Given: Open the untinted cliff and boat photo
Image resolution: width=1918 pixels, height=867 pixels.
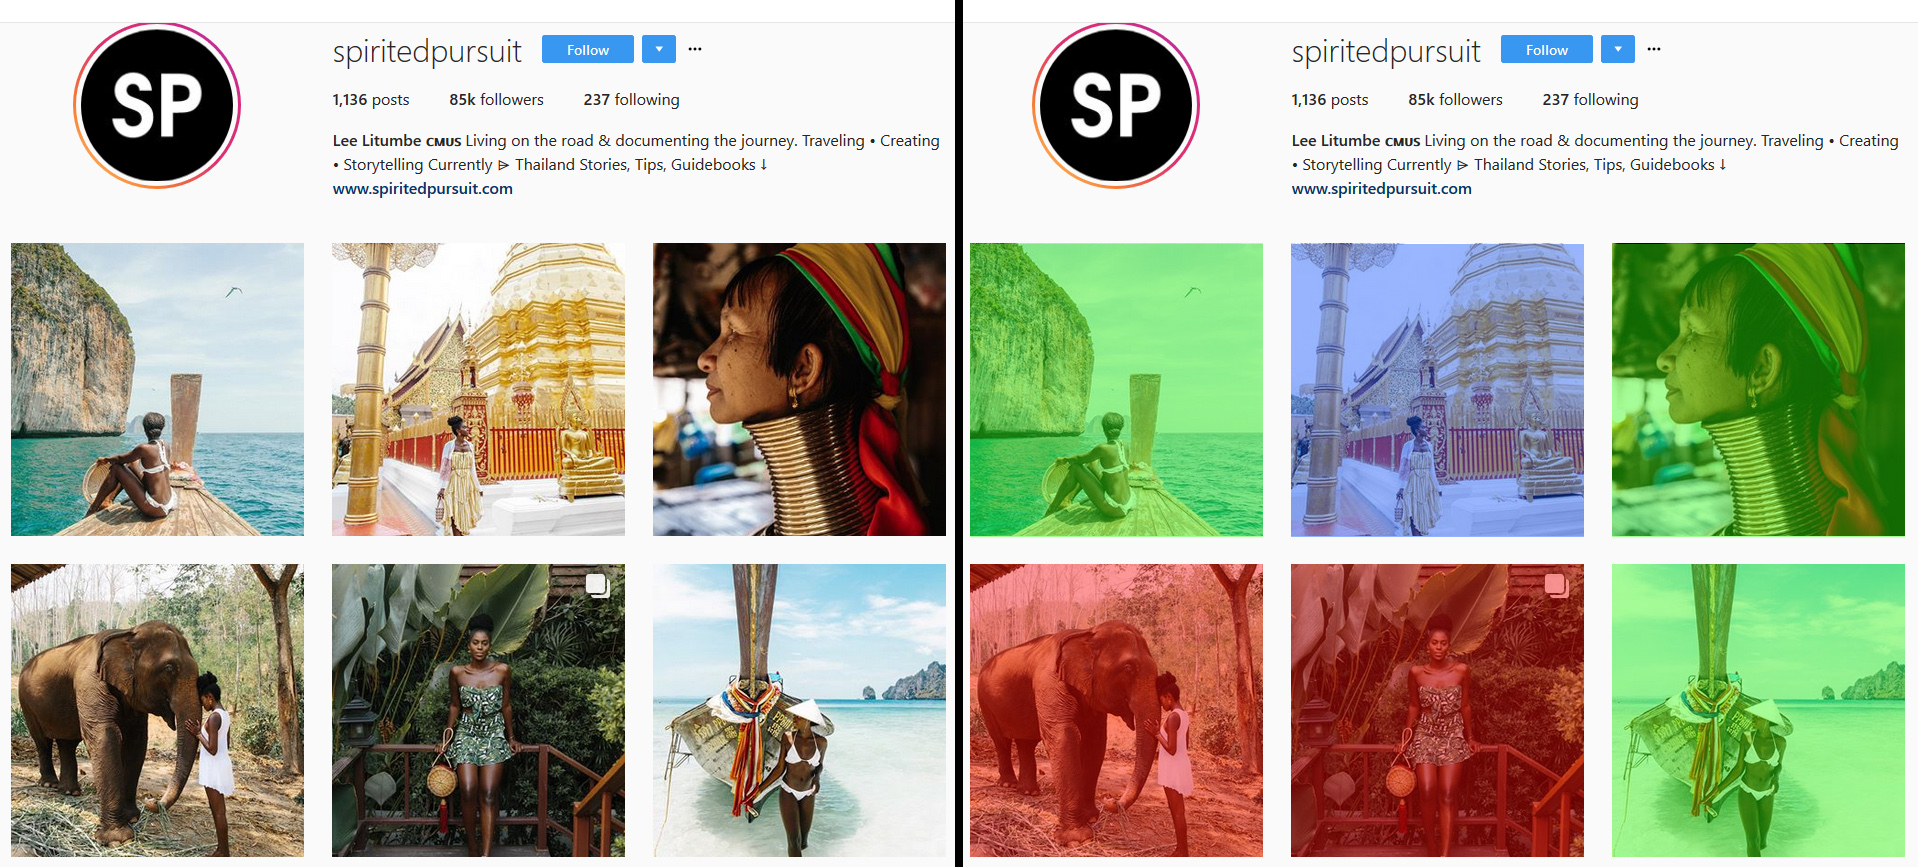Looking at the screenshot, I should pos(157,389).
